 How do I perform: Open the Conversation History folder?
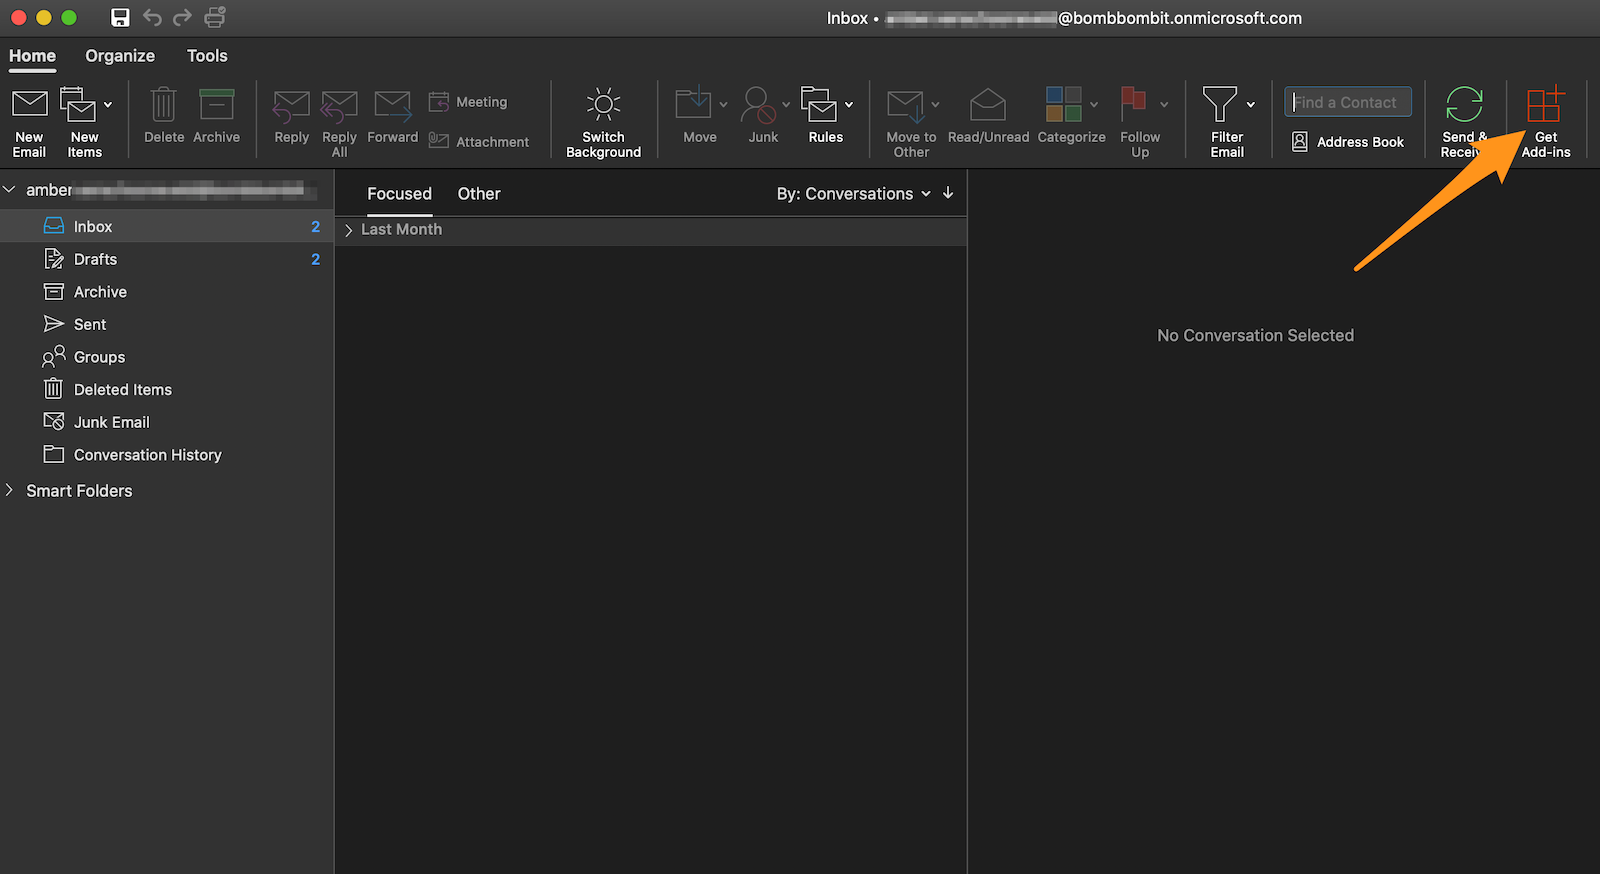coord(167,455)
